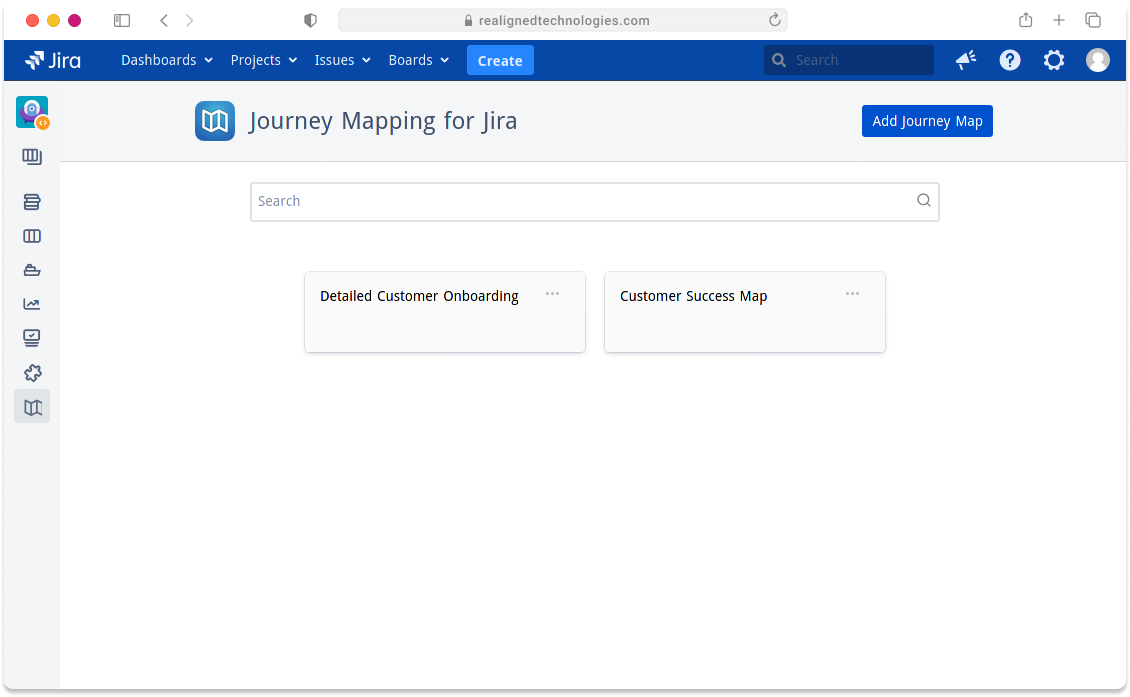
Task: Click the Add Journey Map button
Action: 927,121
